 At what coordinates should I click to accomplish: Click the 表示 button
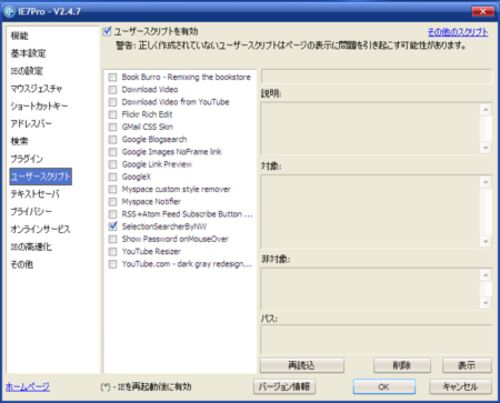coord(467,366)
